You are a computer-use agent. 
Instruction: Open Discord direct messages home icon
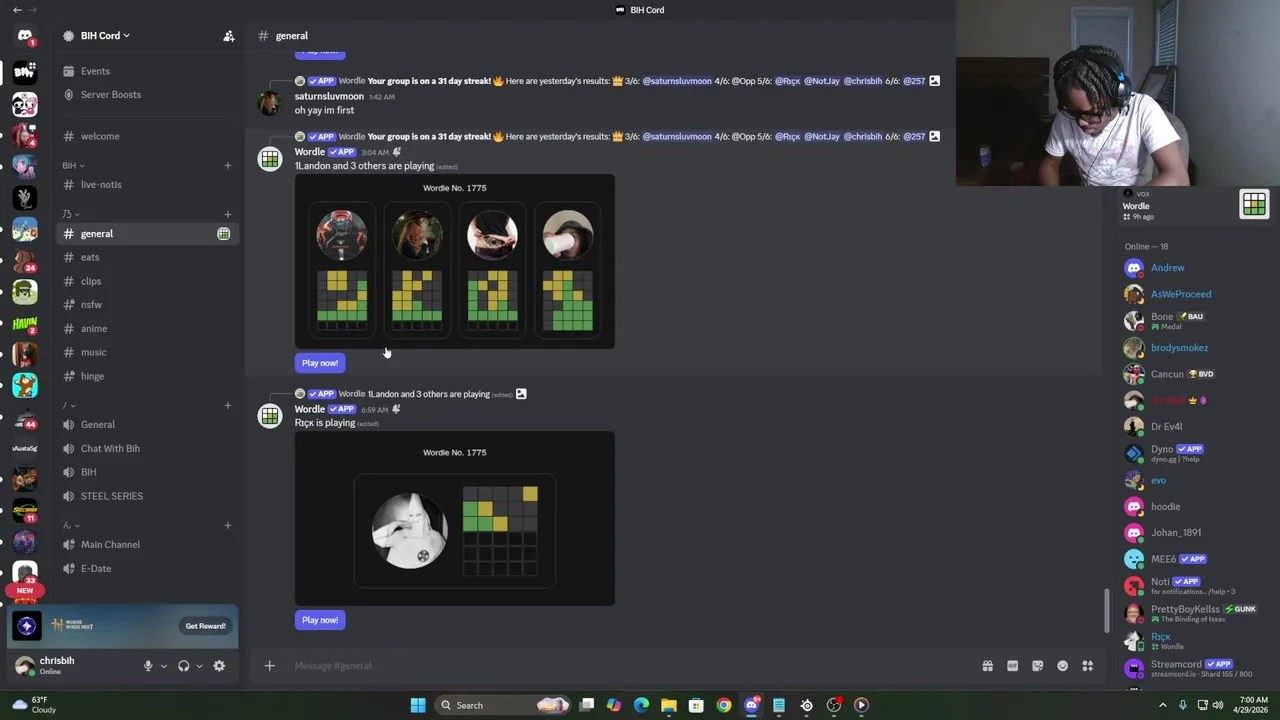[x=25, y=36]
